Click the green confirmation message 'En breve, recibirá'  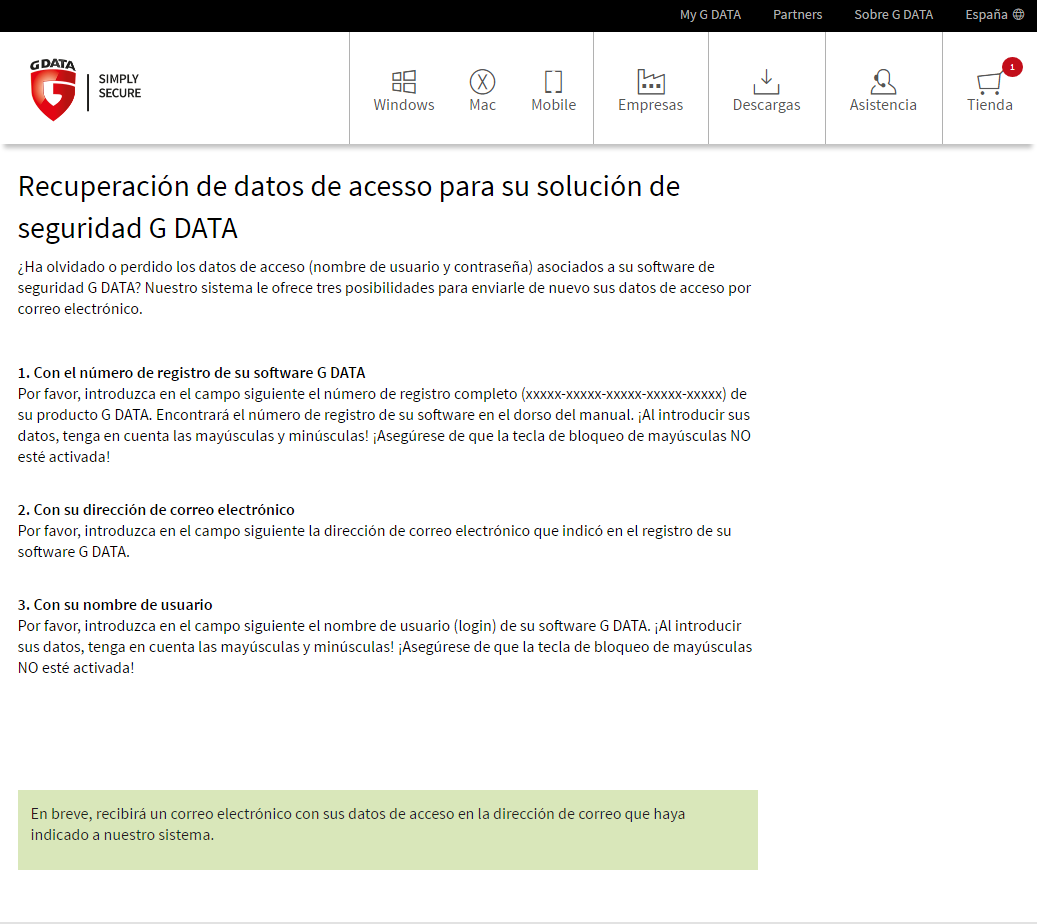point(388,829)
